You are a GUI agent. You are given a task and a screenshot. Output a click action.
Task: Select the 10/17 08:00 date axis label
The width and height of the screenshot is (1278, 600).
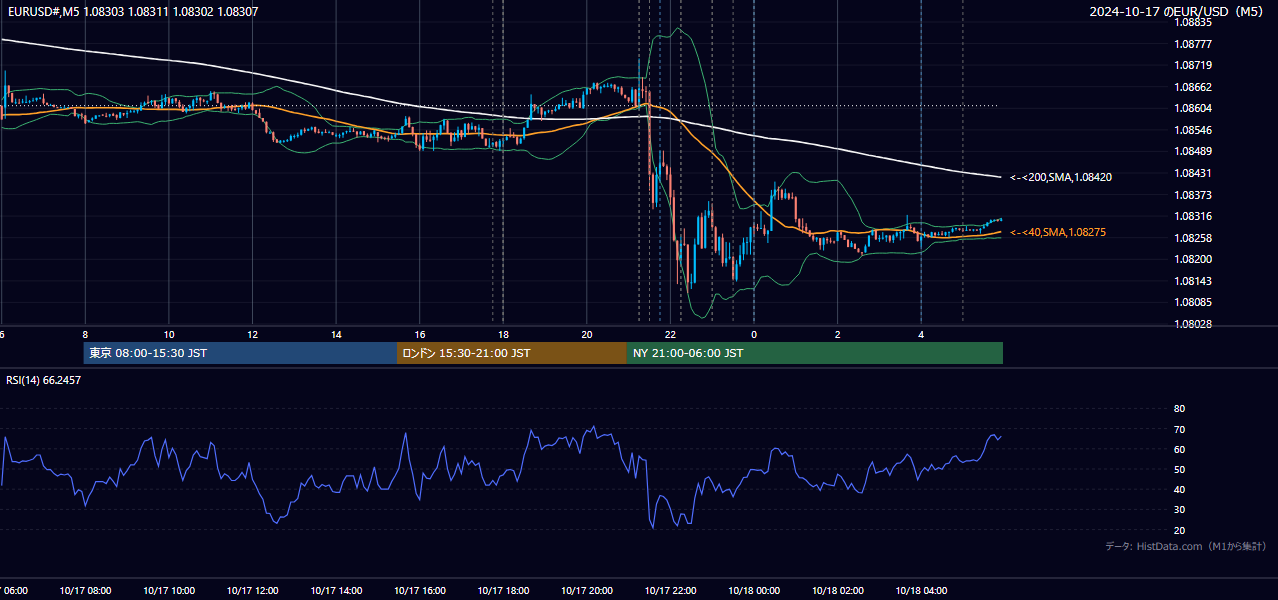click(85, 591)
